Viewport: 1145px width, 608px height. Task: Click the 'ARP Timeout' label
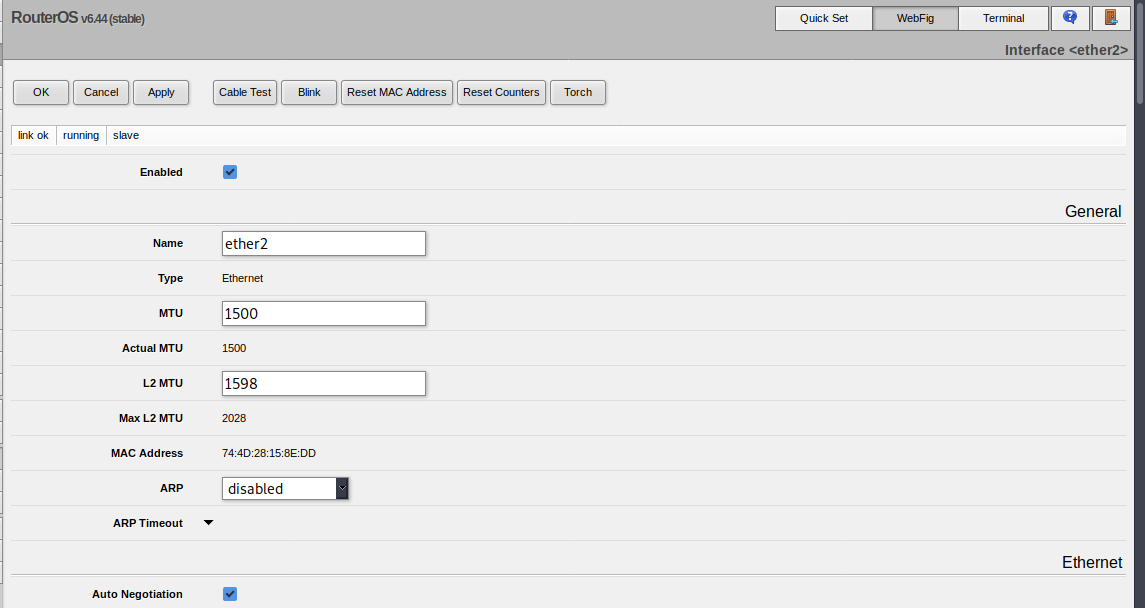pos(148,523)
